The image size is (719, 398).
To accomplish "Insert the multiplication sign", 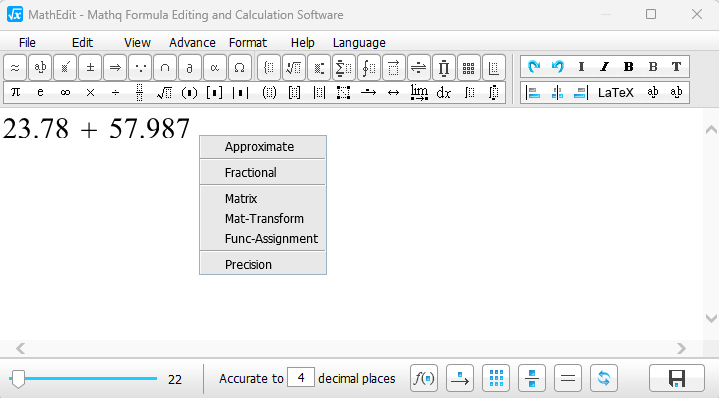I will pos(90,93).
